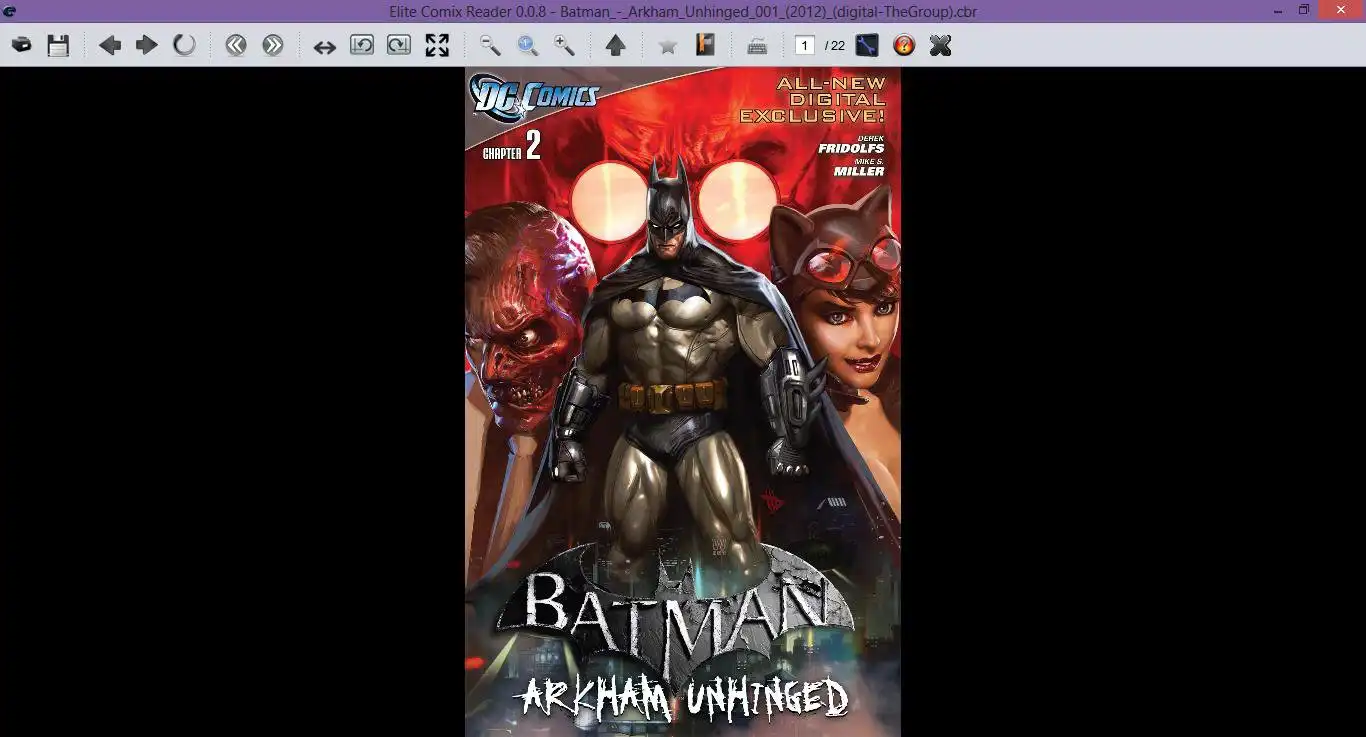Add a bookmark using the star icon
Screen dimensions: 1366x737
tap(668, 46)
